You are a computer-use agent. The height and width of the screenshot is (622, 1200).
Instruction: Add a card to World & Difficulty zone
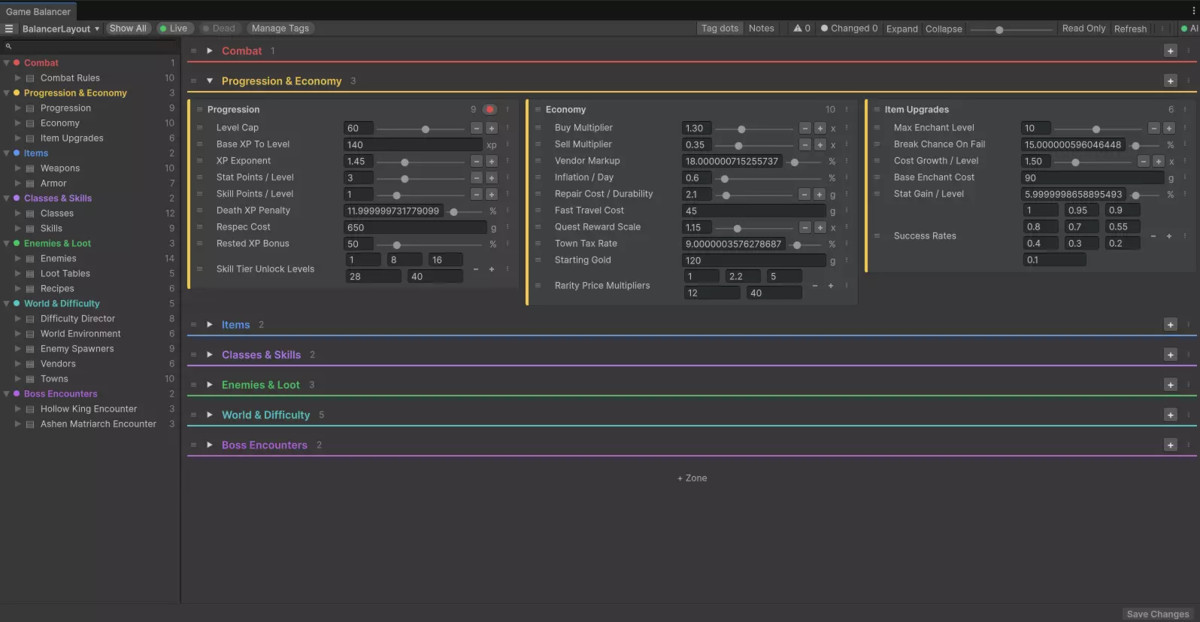[x=1170, y=415]
